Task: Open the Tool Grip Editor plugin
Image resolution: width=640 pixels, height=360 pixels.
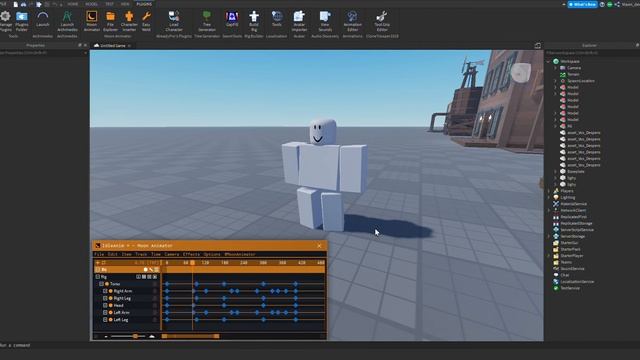Action: 382,21
